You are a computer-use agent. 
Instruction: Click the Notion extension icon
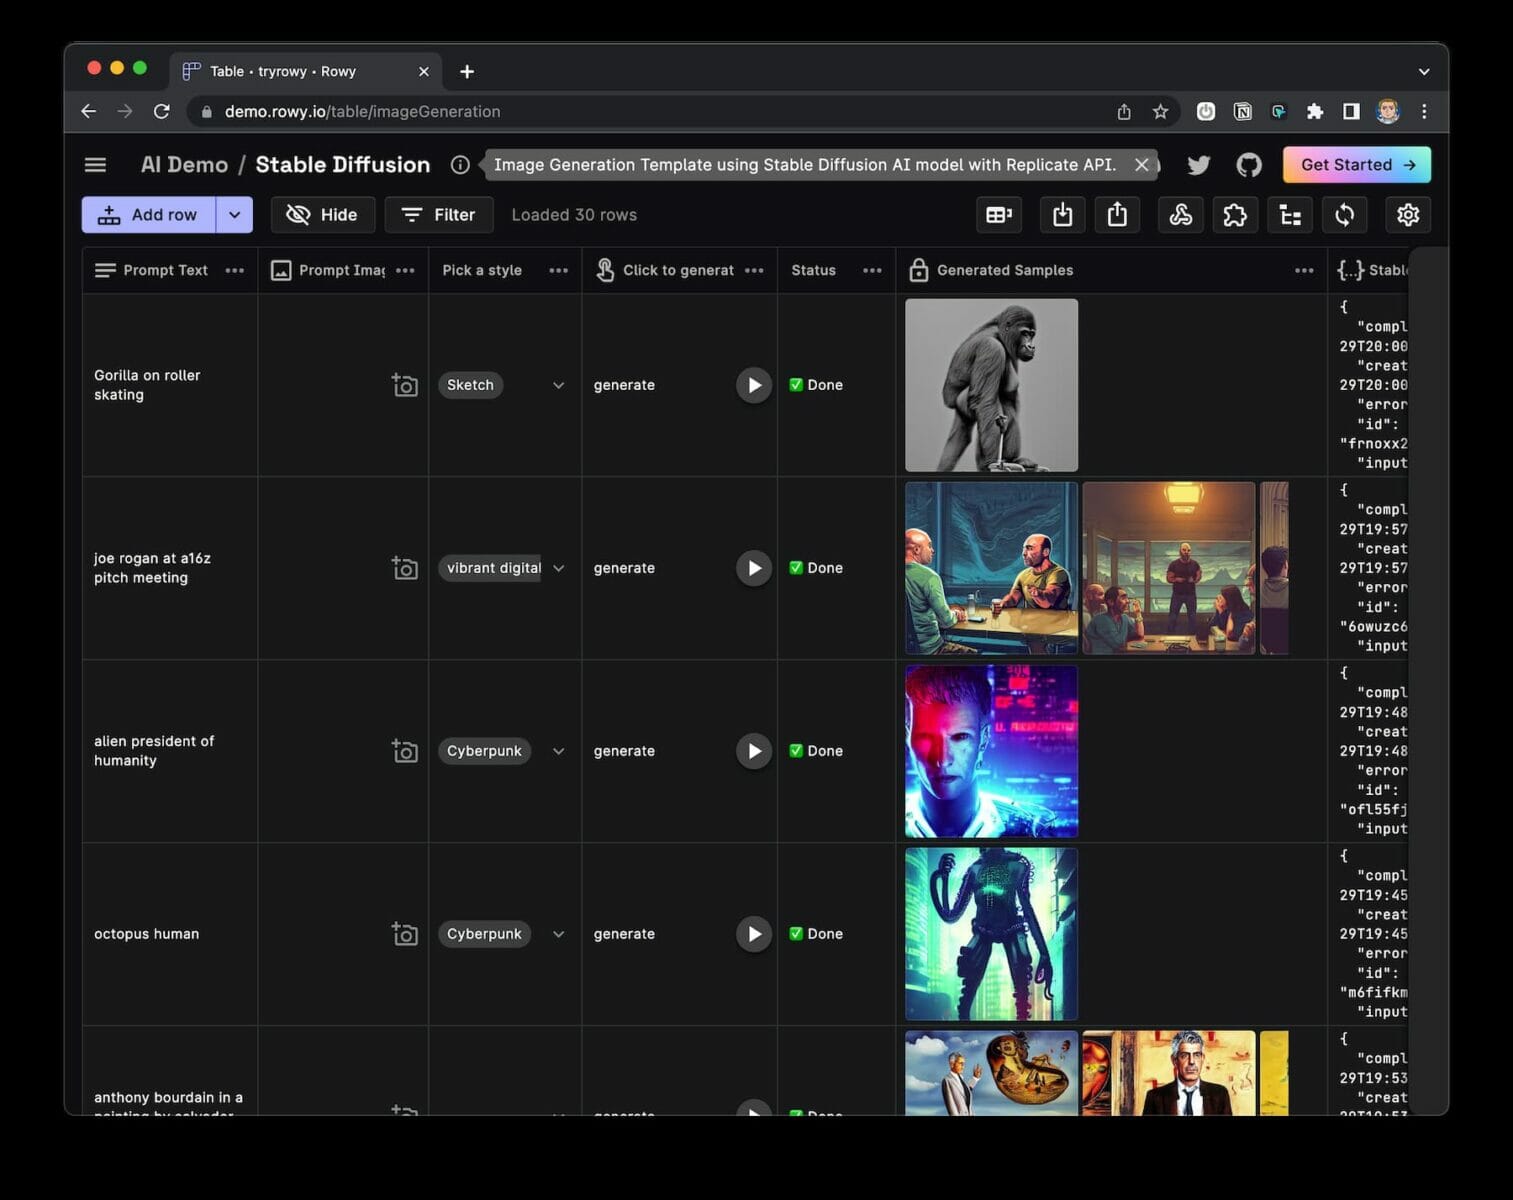point(1242,112)
